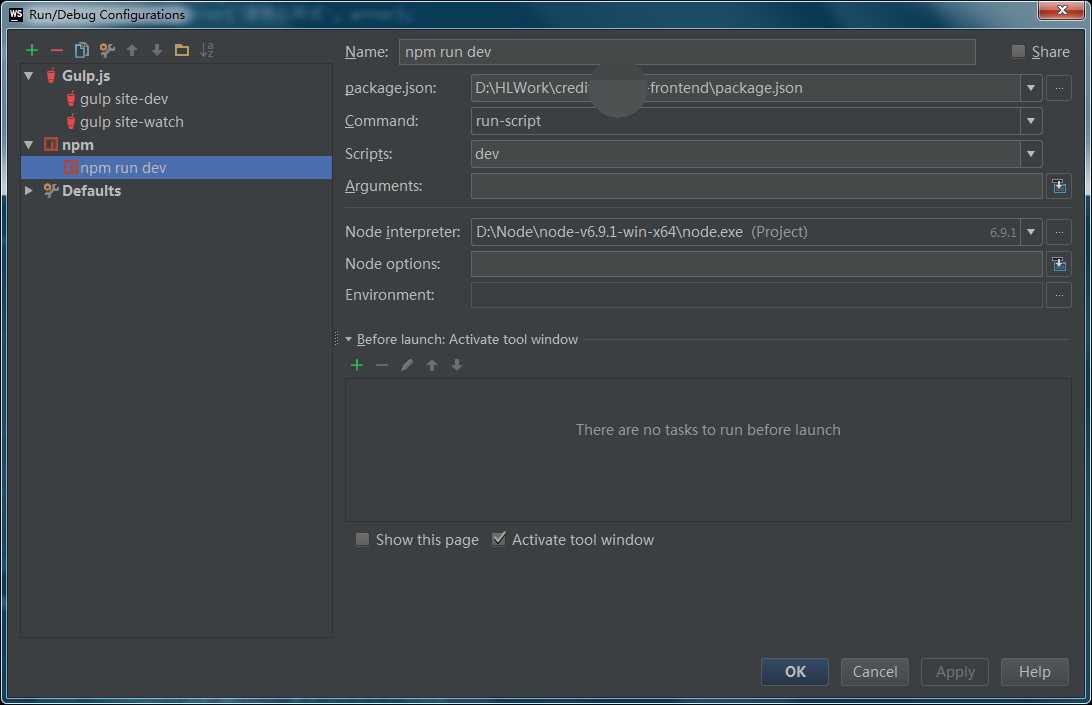Image resolution: width=1092 pixels, height=705 pixels.
Task: Expand the Arguments field editor
Action: 1059,186
